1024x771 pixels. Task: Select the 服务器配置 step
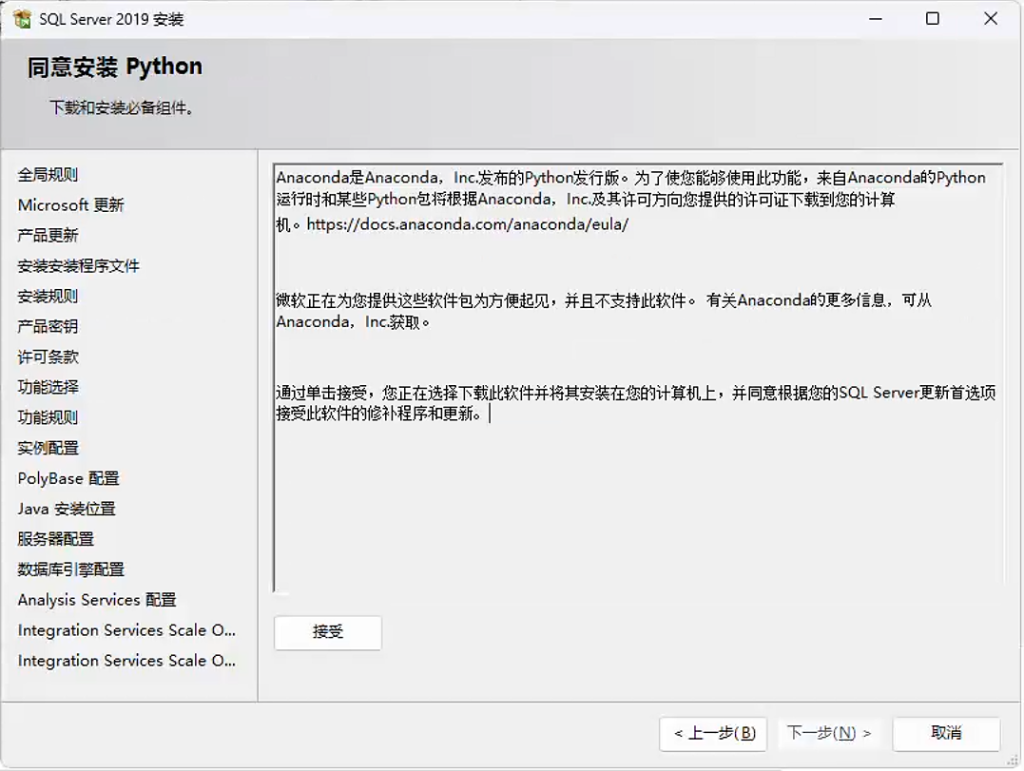tap(56, 539)
